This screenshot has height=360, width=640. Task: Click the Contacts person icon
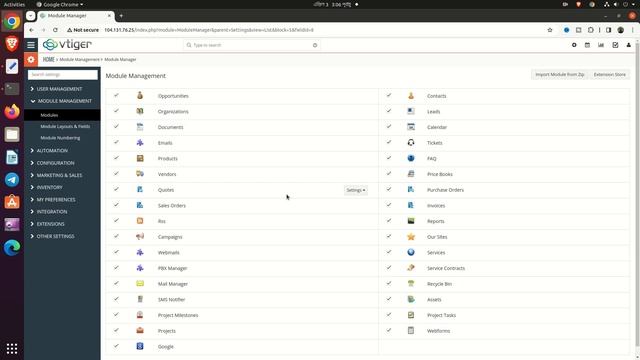[x=411, y=96]
